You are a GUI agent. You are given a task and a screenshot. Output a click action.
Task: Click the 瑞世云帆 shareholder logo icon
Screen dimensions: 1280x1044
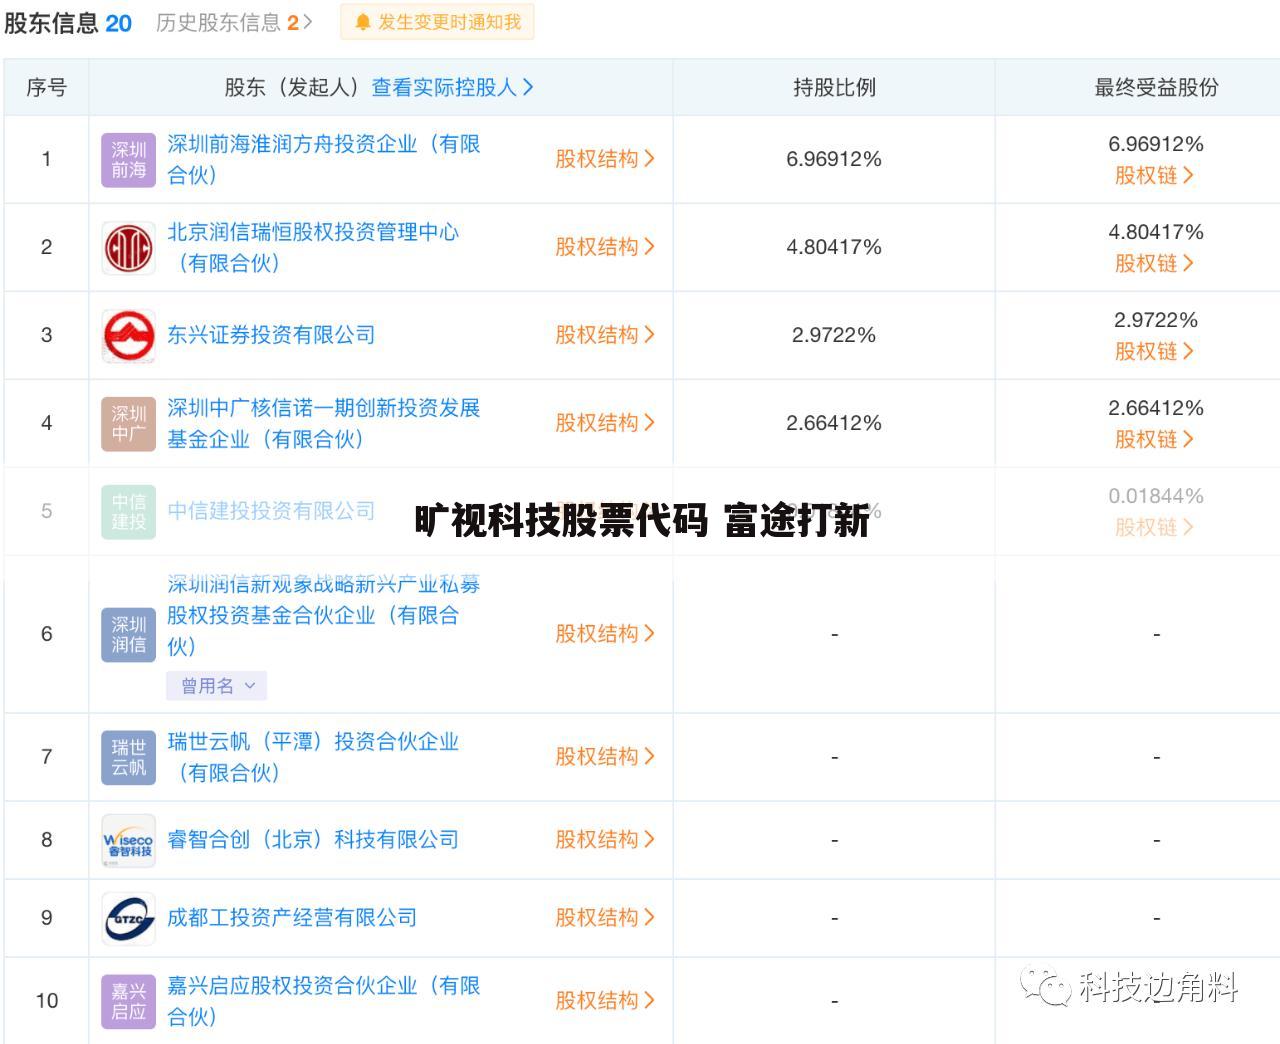tap(128, 757)
